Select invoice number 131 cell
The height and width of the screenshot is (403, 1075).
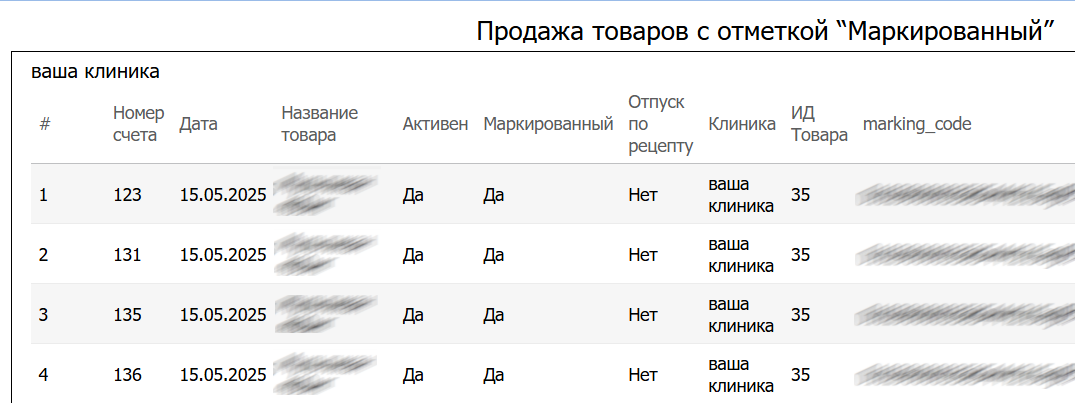coord(127,254)
